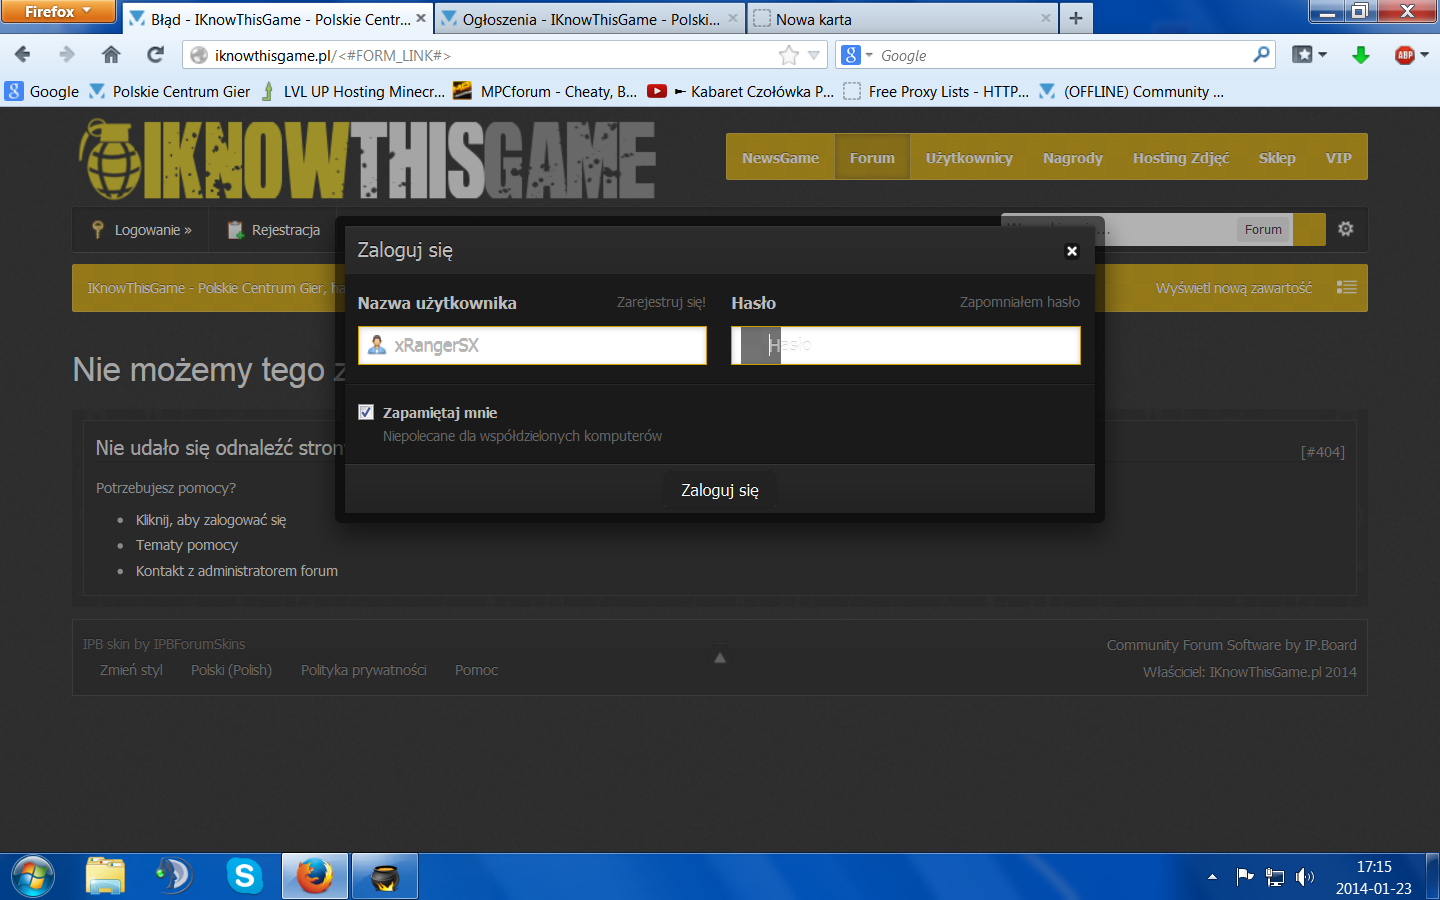Click the Firefox home button
This screenshot has width=1440, height=900.
tap(111, 55)
